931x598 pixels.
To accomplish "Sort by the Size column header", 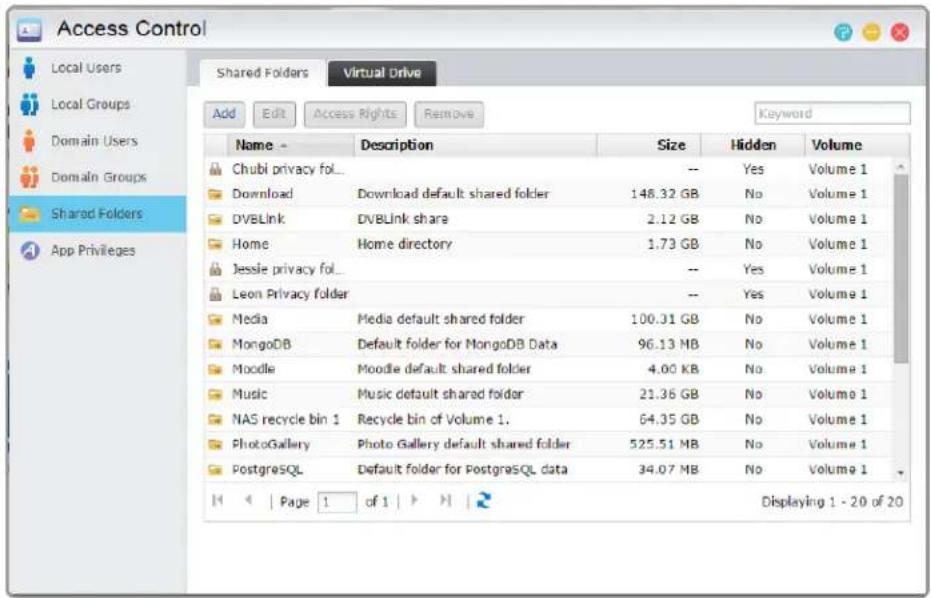I will tap(648, 145).
